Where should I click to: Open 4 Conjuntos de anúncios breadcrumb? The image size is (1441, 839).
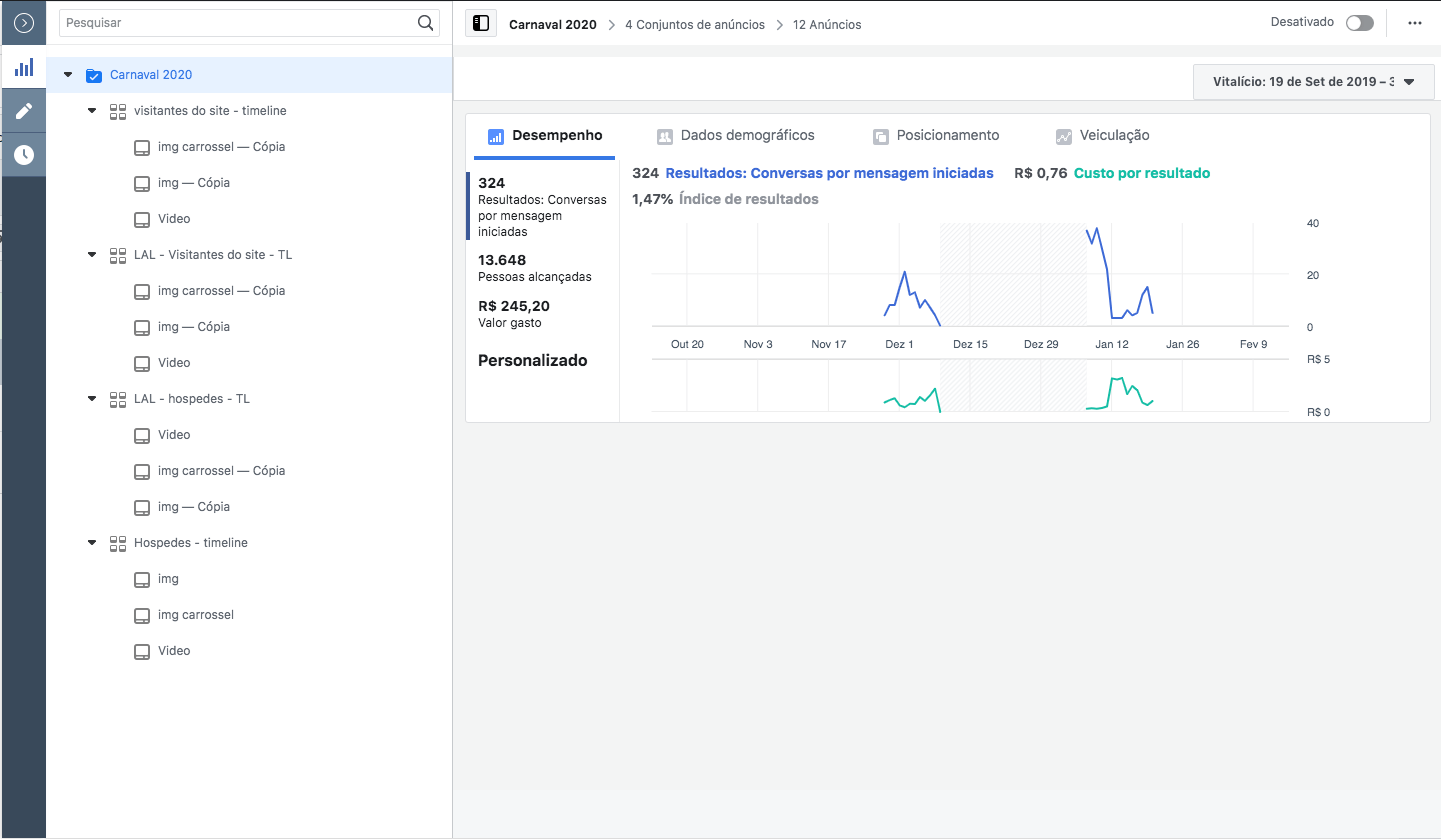coord(695,24)
